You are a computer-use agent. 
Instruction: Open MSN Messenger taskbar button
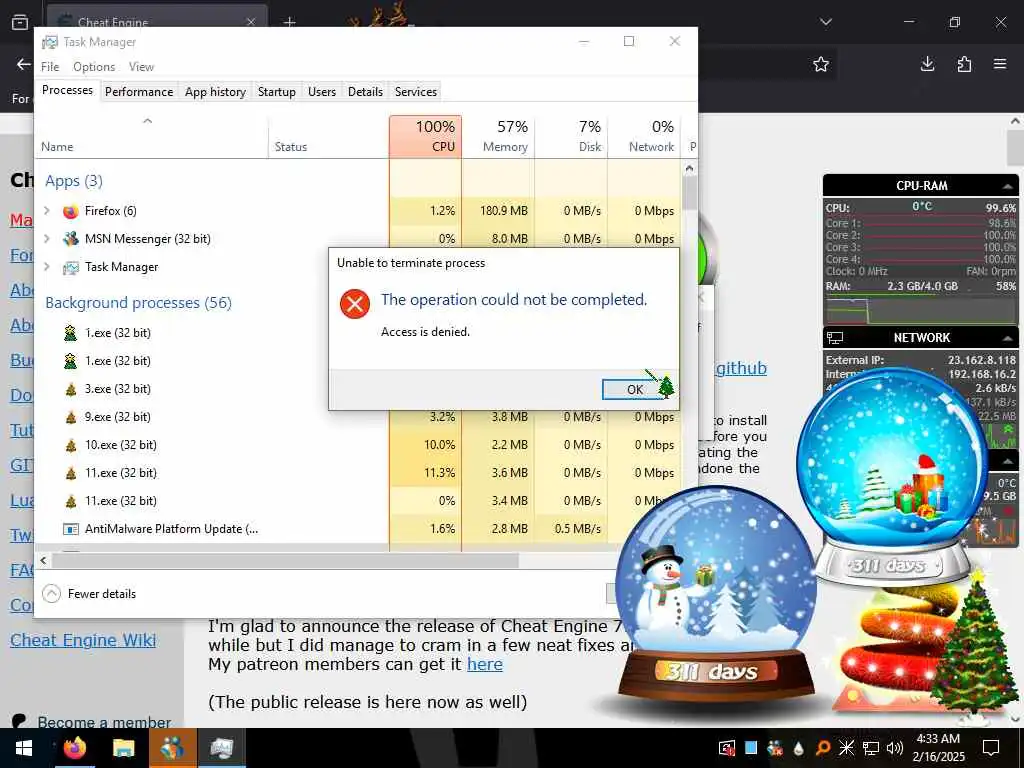(x=172, y=748)
